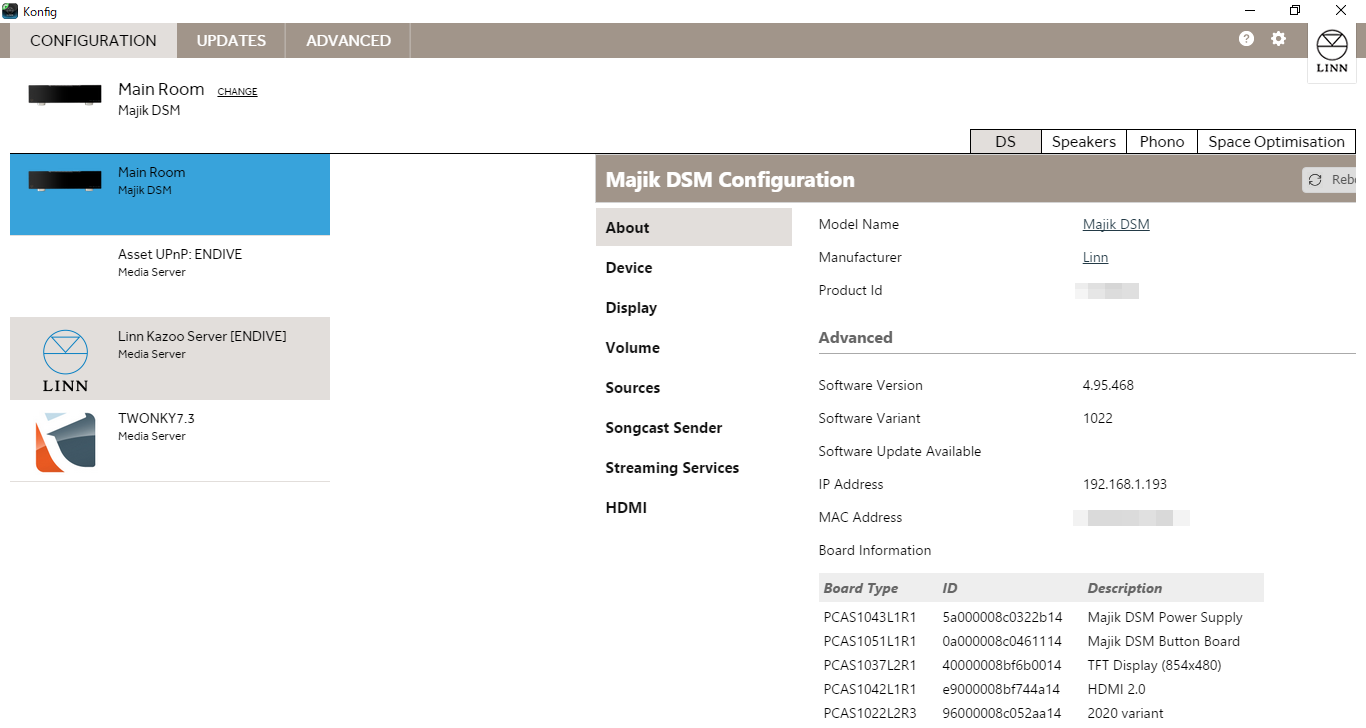
Task: Click the ID column header
Action: click(950, 588)
